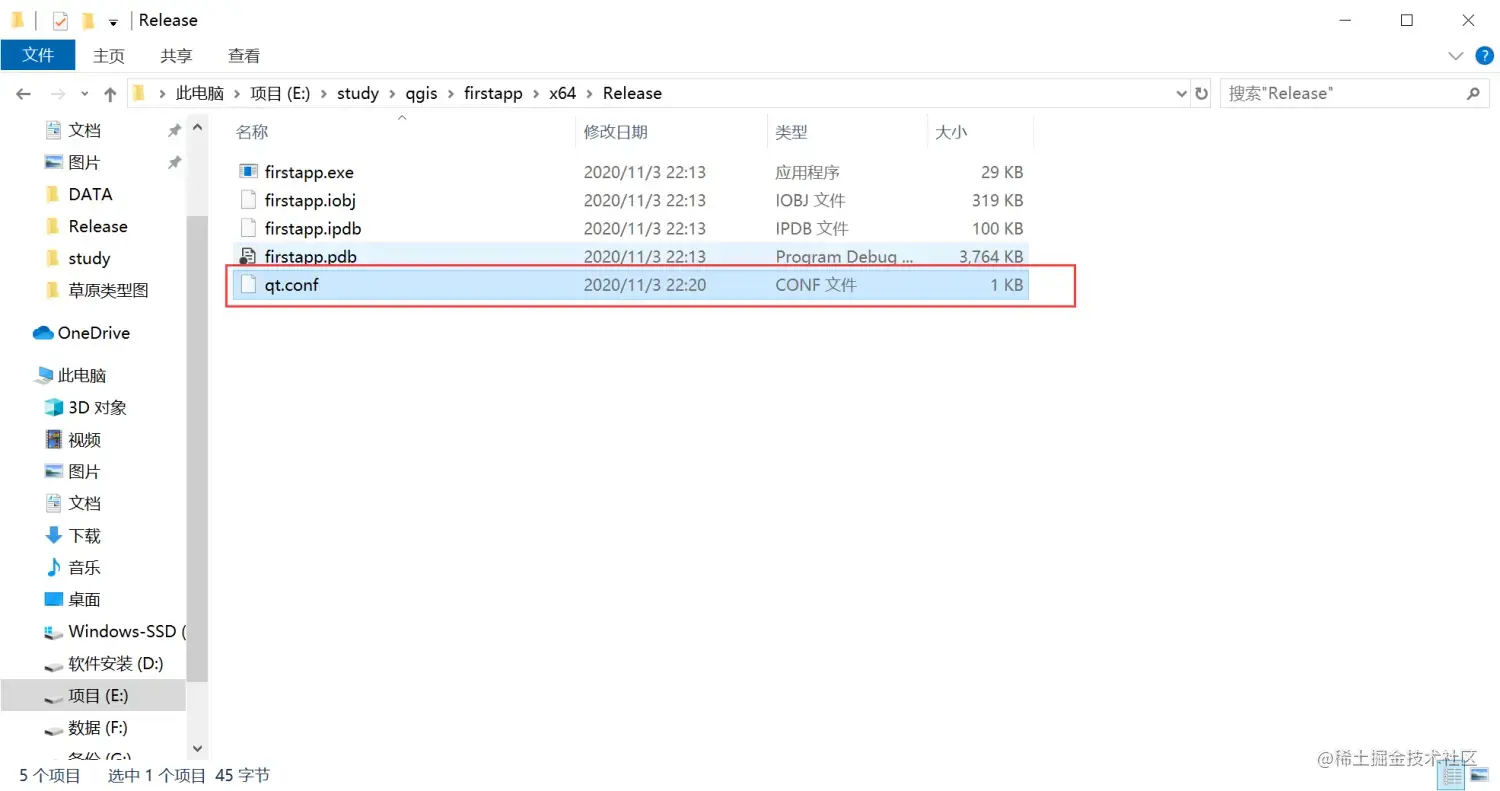Click the navigation pane scrollbar thumb

[197, 448]
